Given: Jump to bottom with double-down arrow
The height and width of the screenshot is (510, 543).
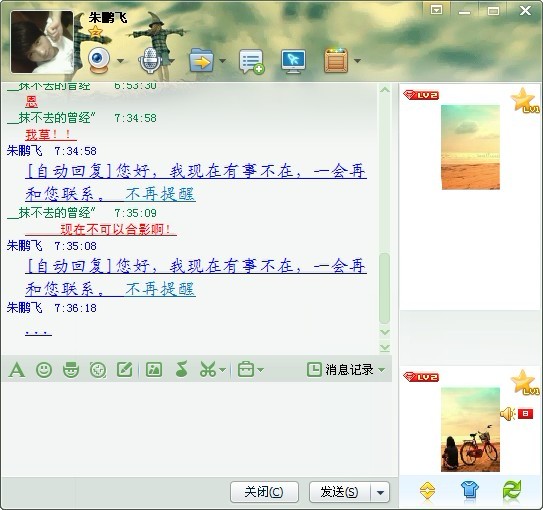Looking at the screenshot, I should (384, 347).
